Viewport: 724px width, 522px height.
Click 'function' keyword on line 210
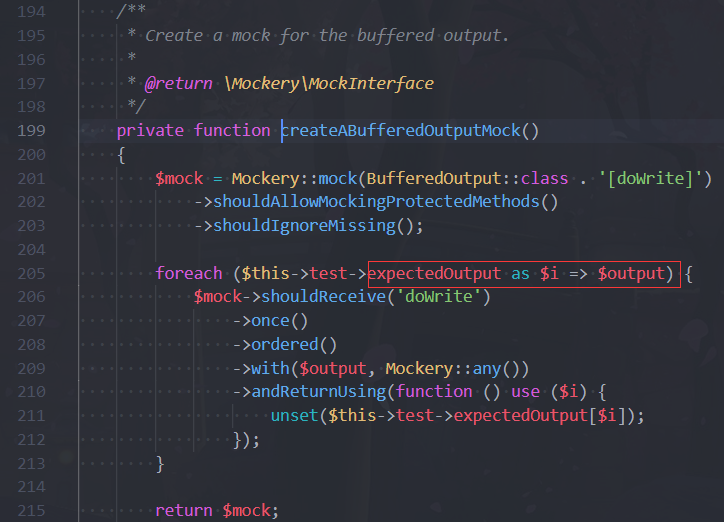click(x=434, y=392)
